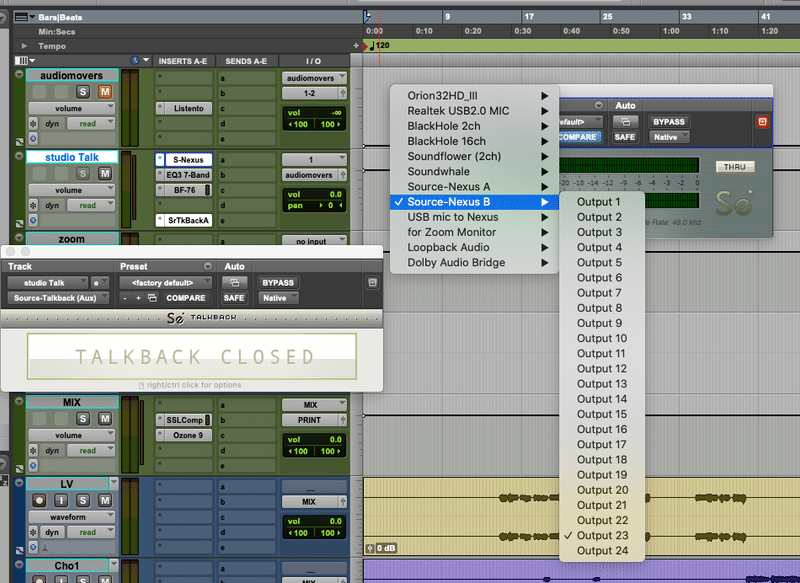
Task: Open the Preset section menu circle icon
Action: click(x=208, y=266)
